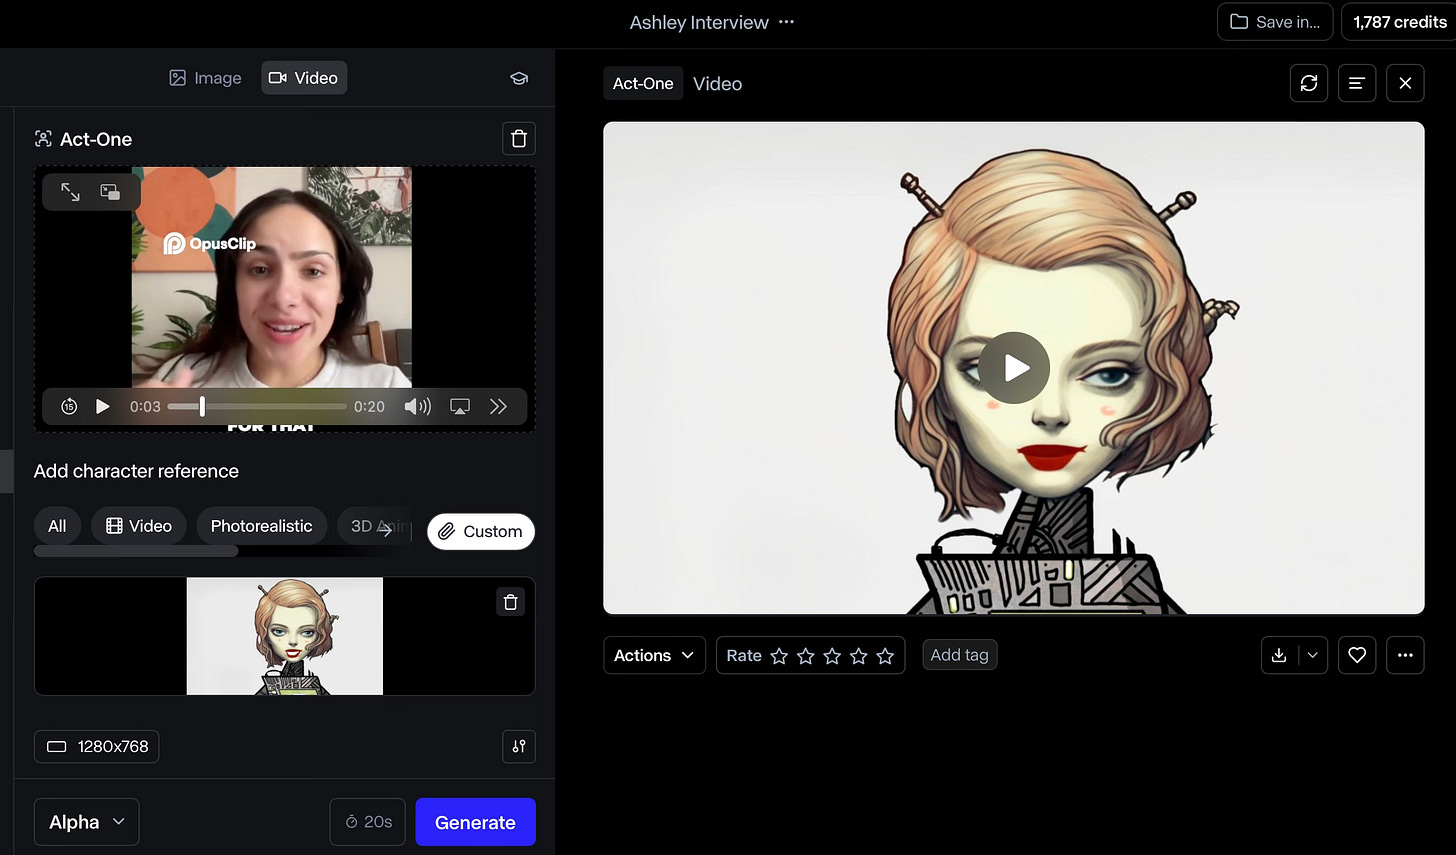Rate output three stars
1456x855 pixels.
tap(832, 656)
